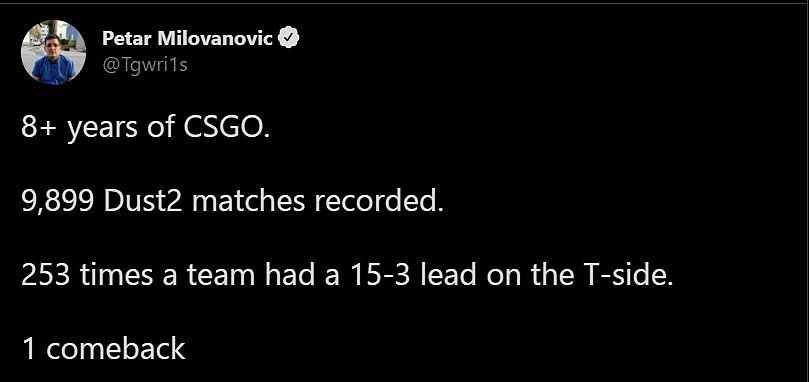Click the '1' before 'comeback'
This screenshot has width=809, height=382.
pyautogui.click(x=29, y=349)
